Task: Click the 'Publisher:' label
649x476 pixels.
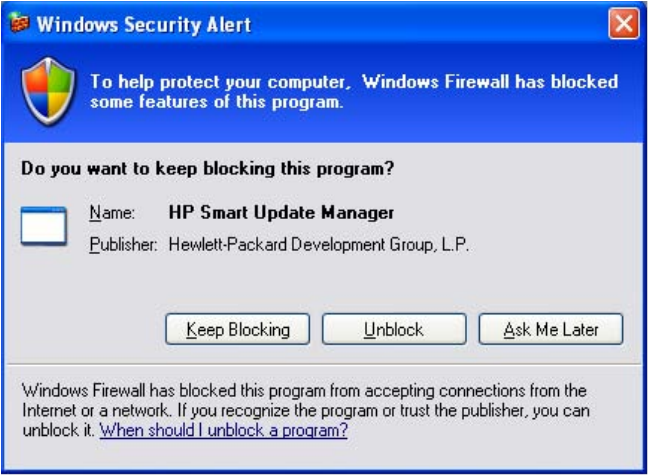Action: pyautogui.click(x=123, y=243)
